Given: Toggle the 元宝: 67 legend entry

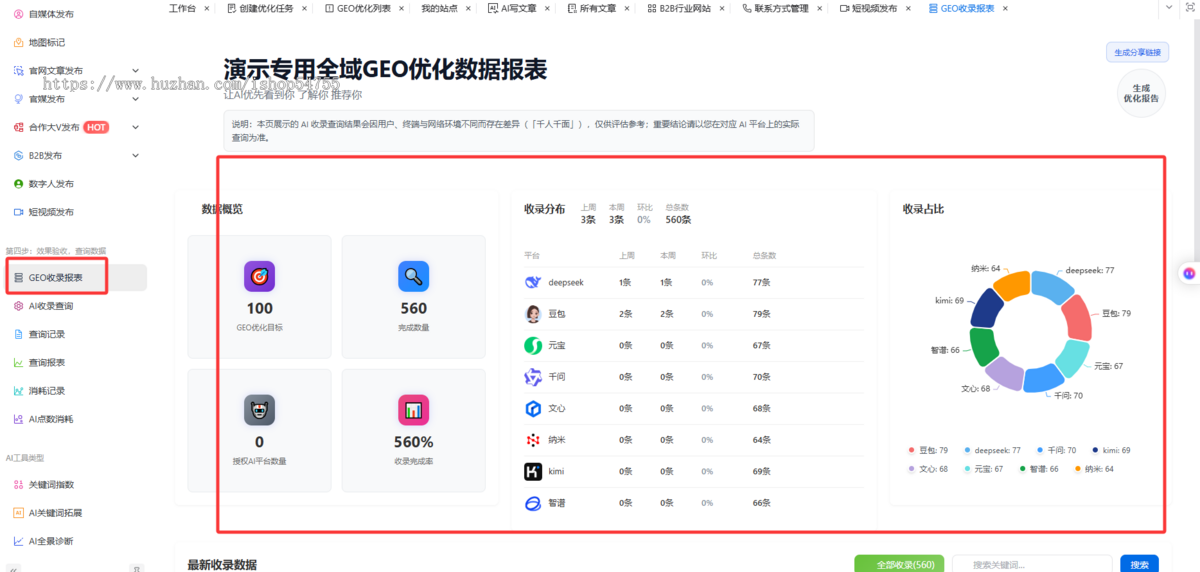Looking at the screenshot, I should click(983, 468).
